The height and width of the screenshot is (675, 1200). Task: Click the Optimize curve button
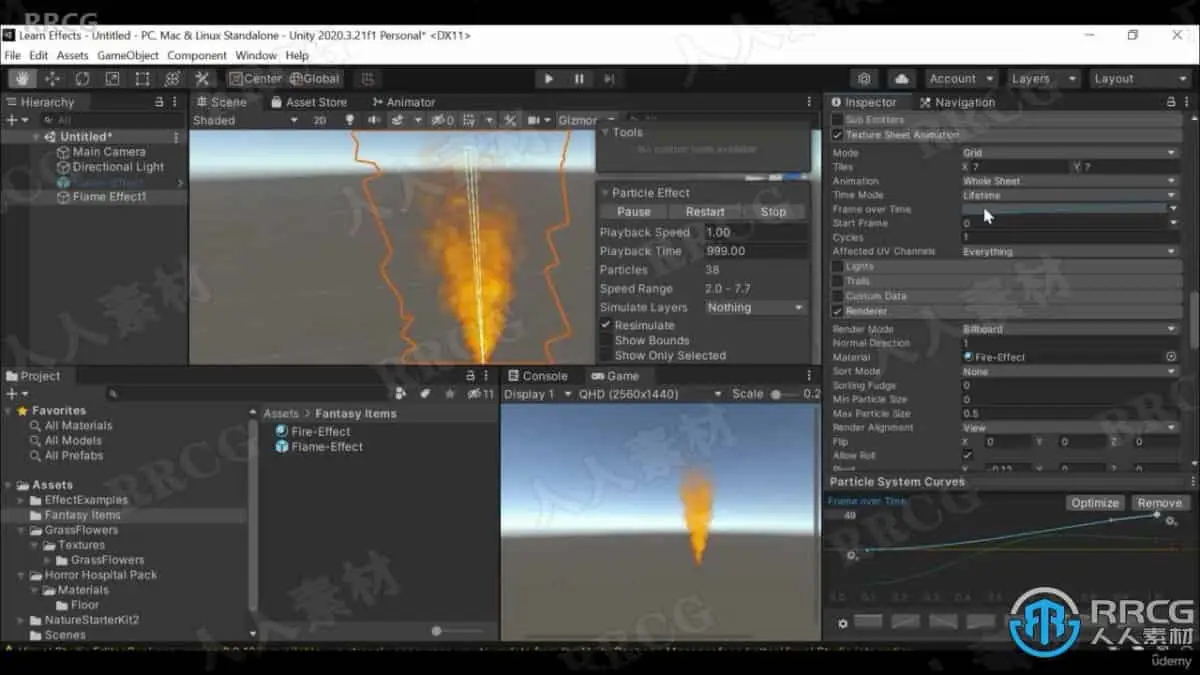click(1095, 503)
